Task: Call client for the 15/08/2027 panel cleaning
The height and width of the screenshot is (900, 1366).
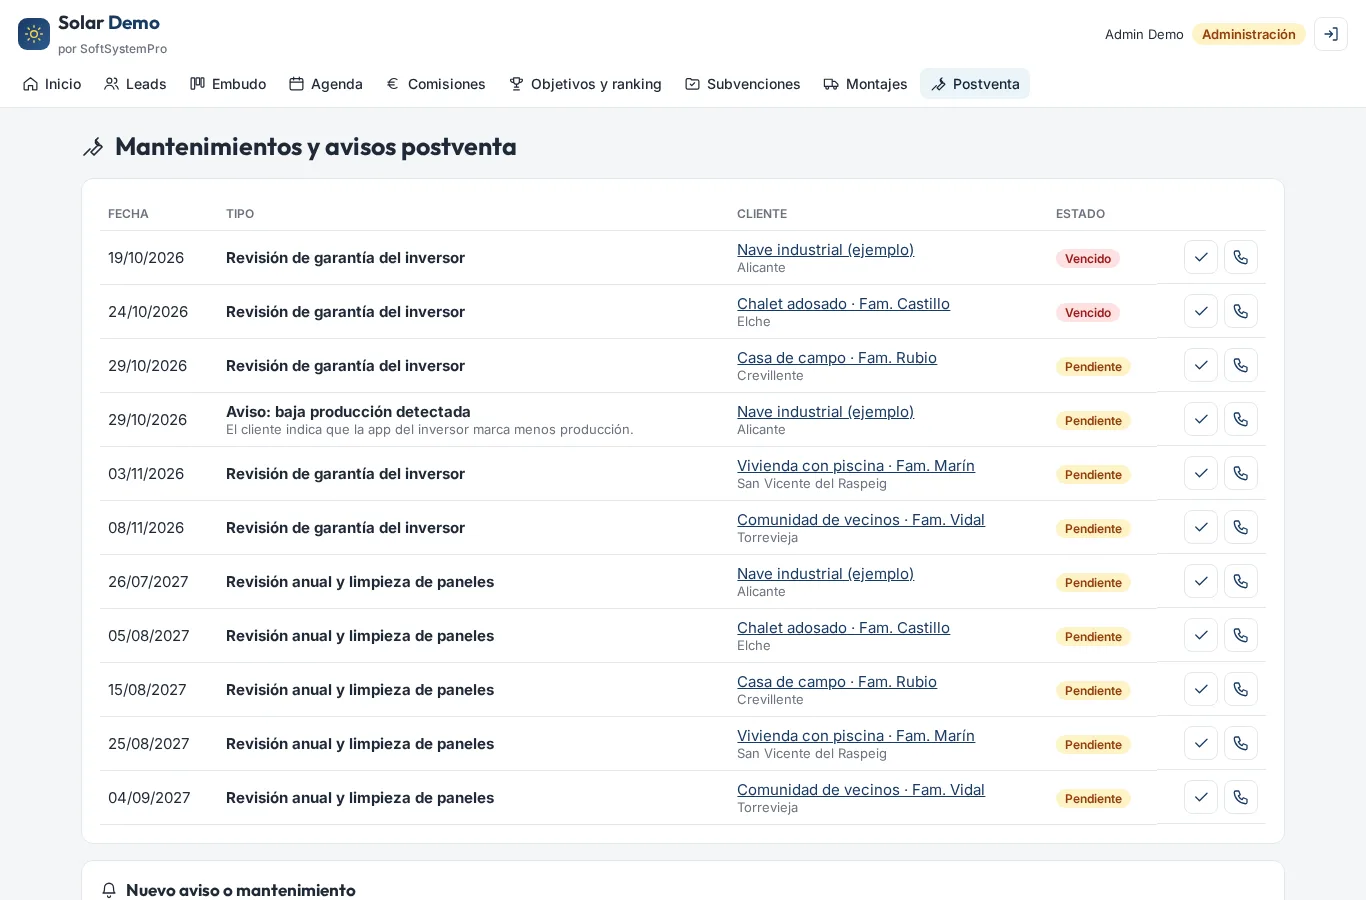Action: (x=1241, y=689)
